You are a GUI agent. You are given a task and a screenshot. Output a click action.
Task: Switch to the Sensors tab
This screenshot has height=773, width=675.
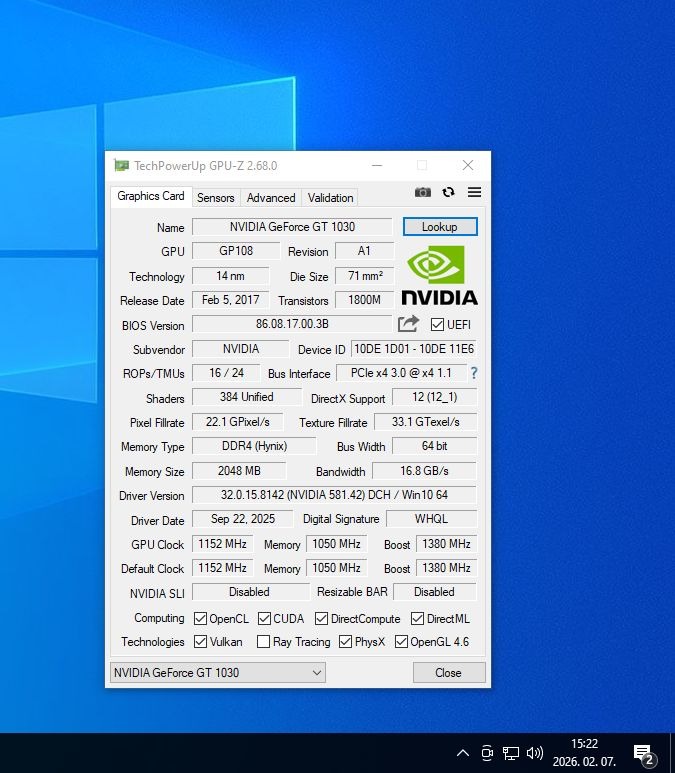(x=215, y=198)
